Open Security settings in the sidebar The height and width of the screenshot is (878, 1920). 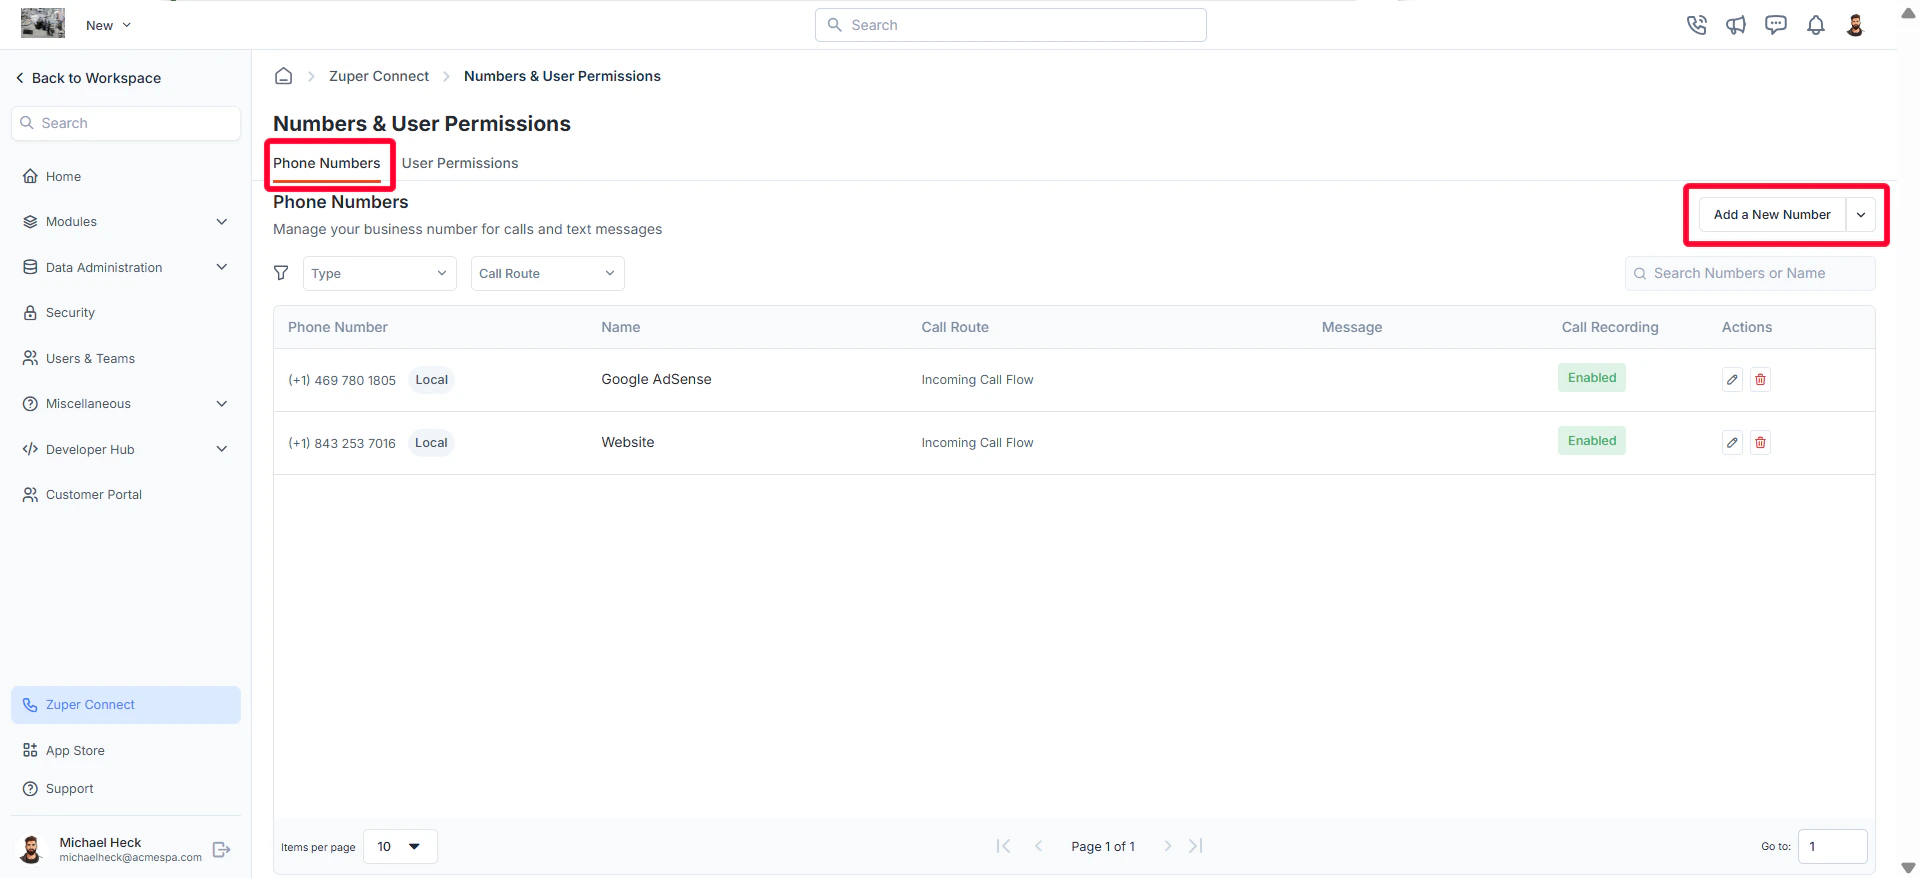[x=70, y=313]
